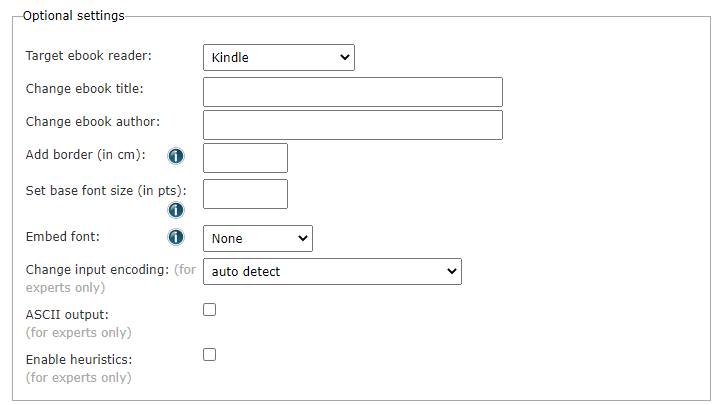Image resolution: width=718 pixels, height=405 pixels.
Task: Click into the Change ebook author field
Action: [352, 125]
